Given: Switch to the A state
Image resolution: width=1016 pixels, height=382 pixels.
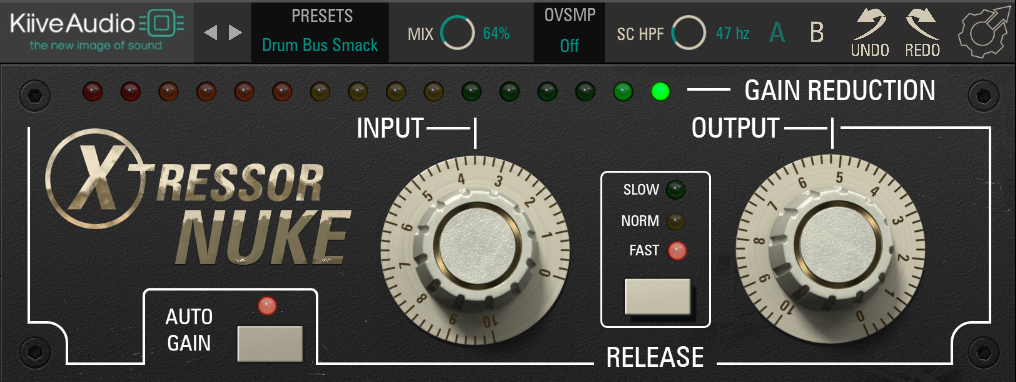Looking at the screenshot, I should (776, 32).
